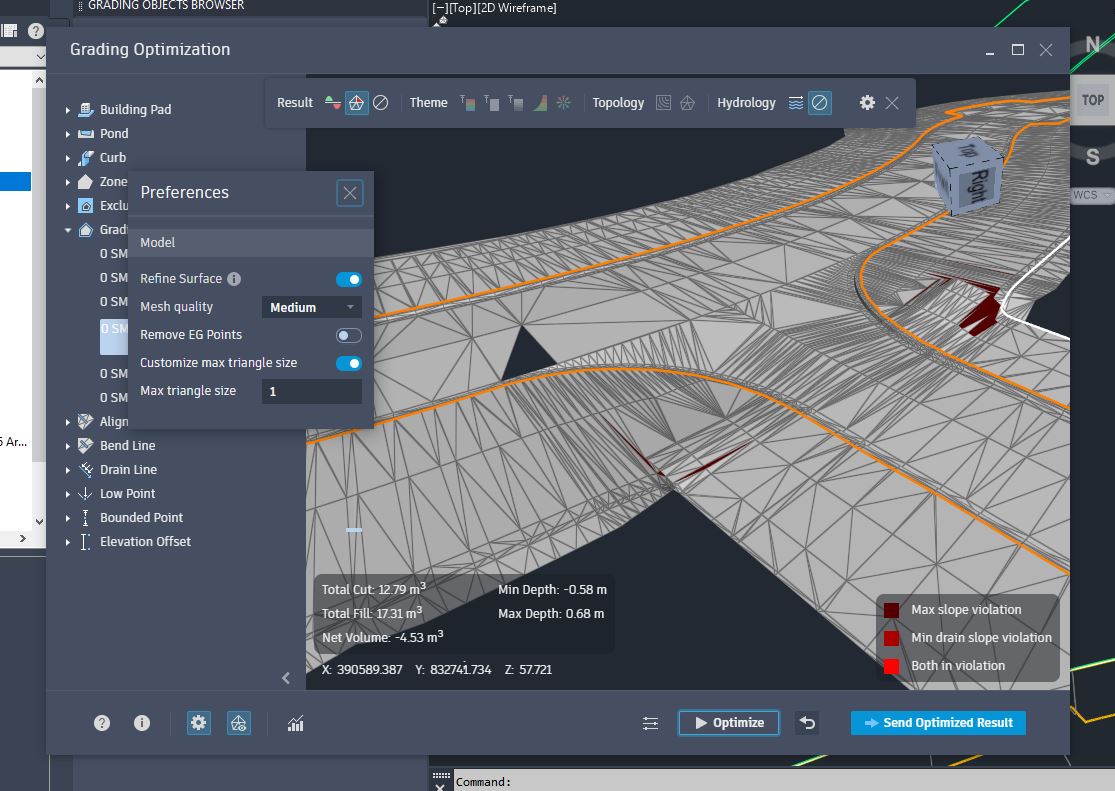
Task: Click Send Optimized Result button
Action: (x=938, y=723)
